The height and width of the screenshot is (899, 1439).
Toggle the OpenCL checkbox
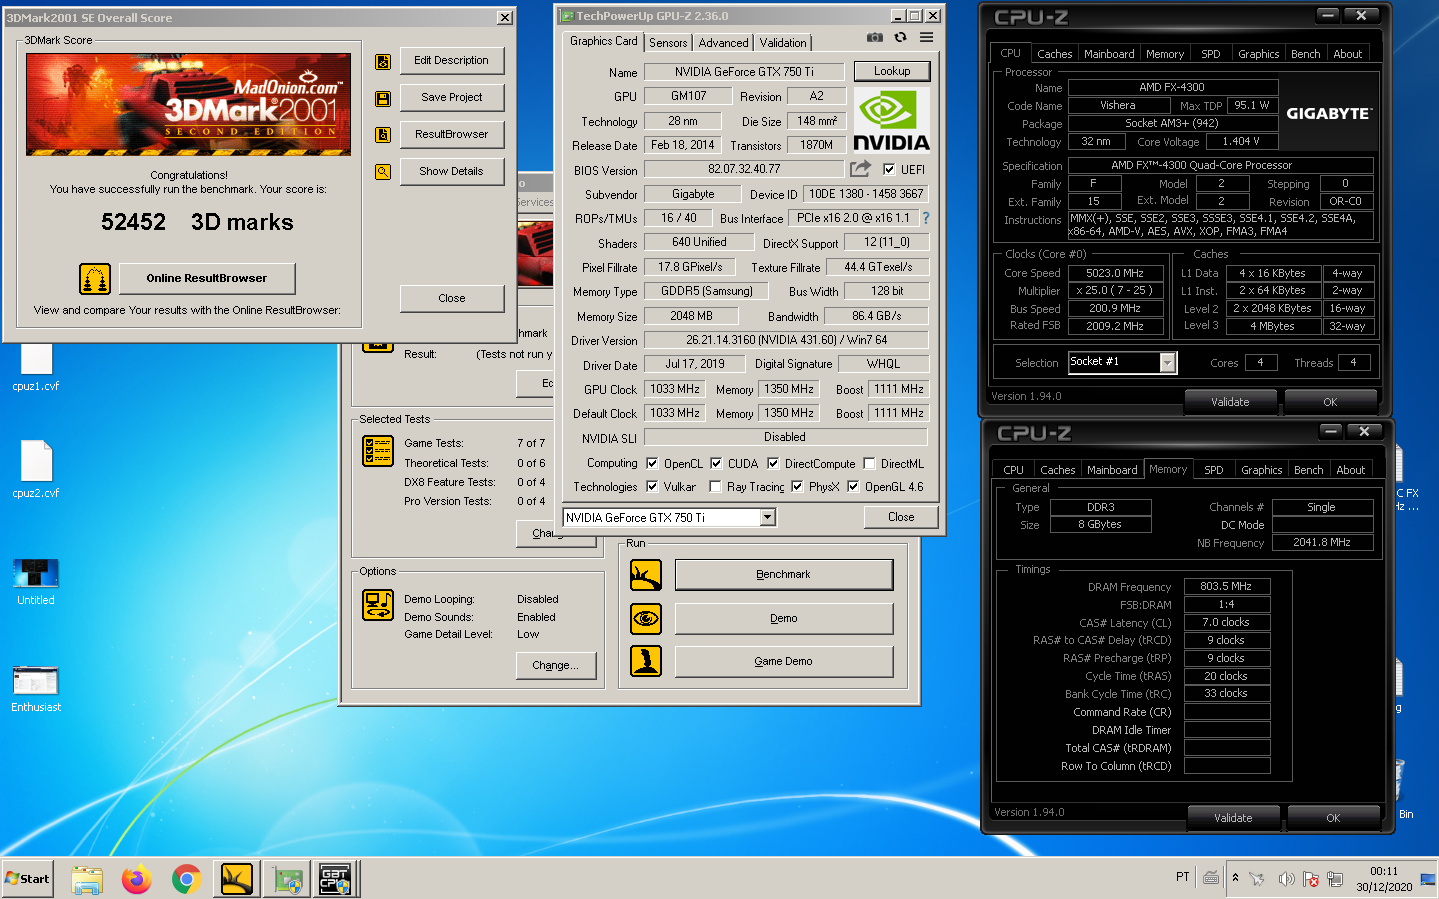point(652,463)
